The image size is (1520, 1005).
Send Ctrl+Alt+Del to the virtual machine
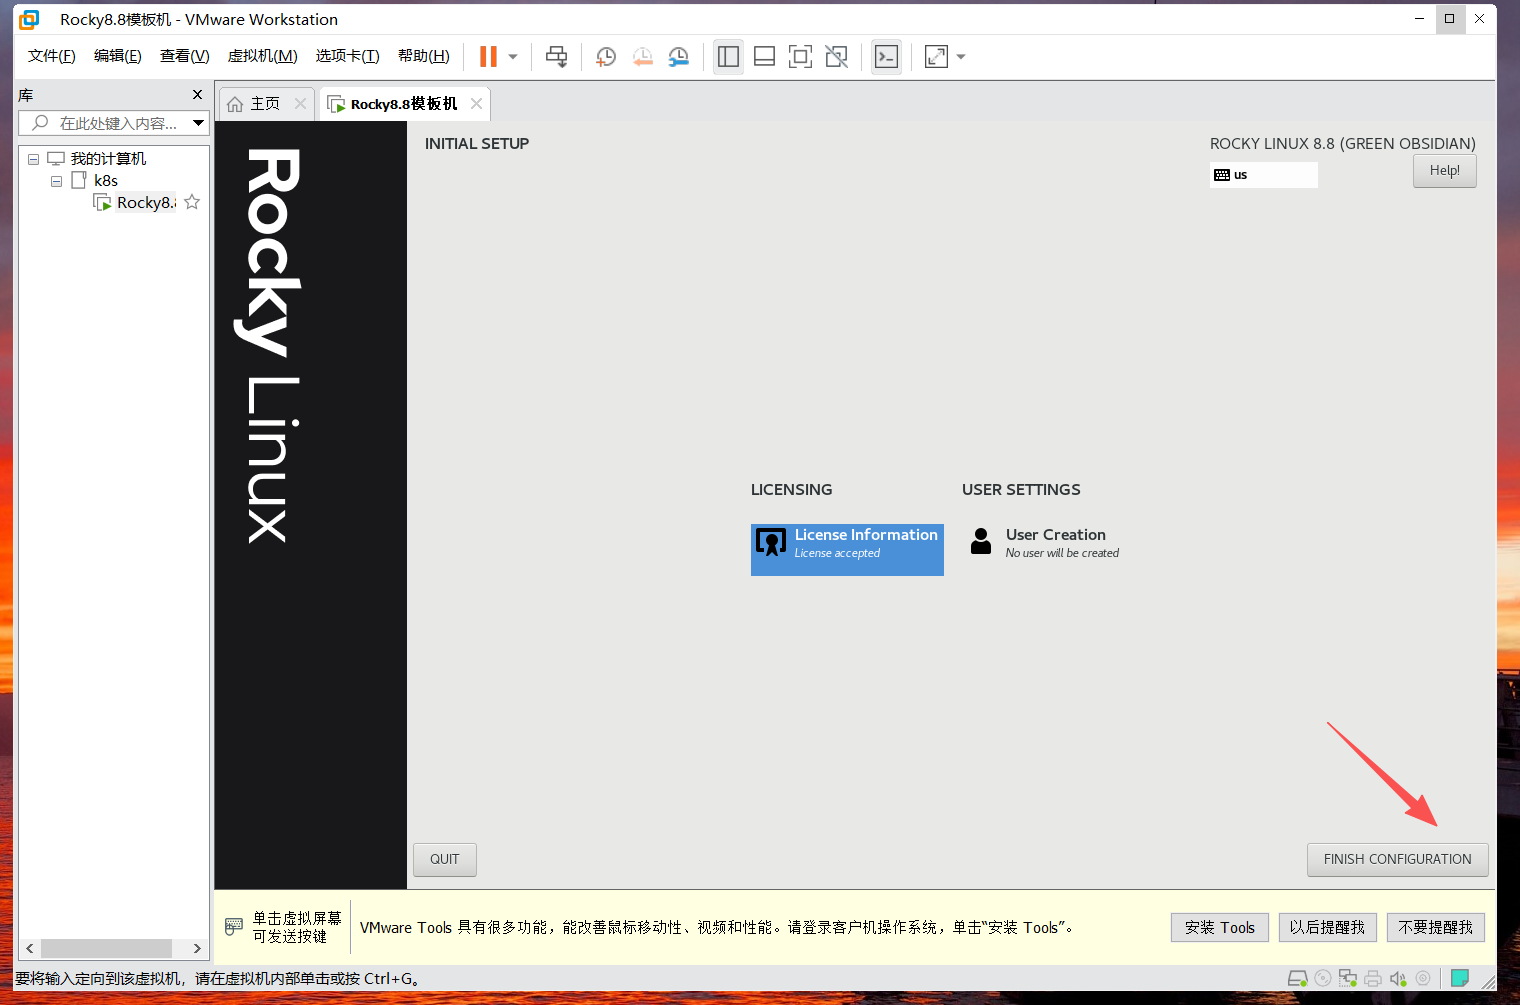(557, 57)
